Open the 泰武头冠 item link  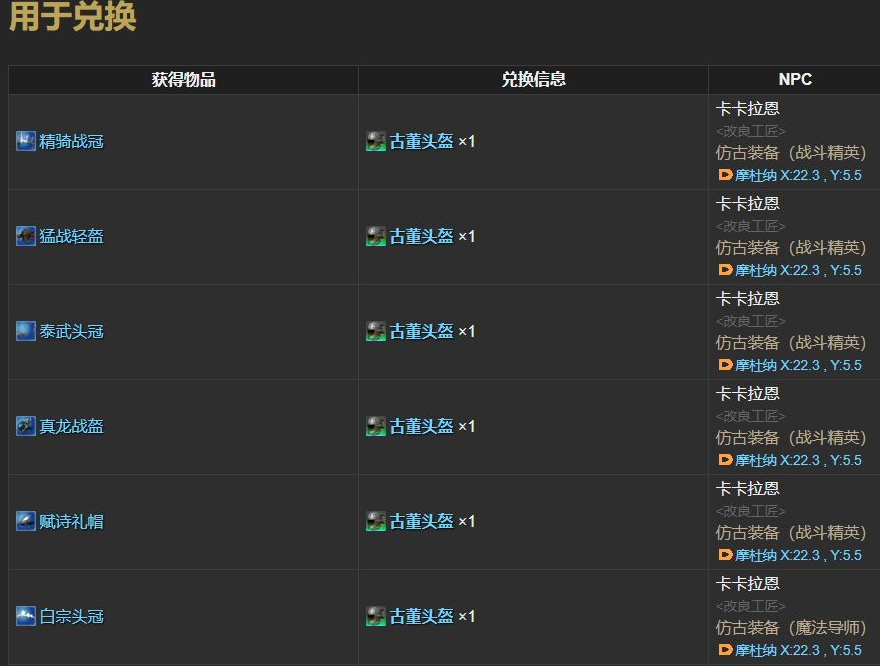pos(71,331)
